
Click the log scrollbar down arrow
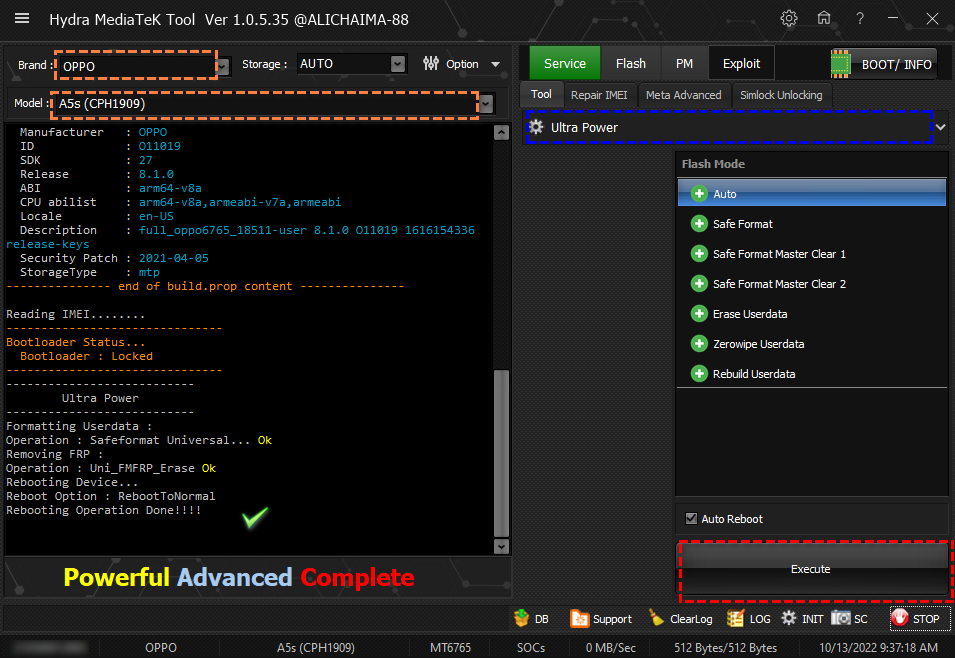501,547
